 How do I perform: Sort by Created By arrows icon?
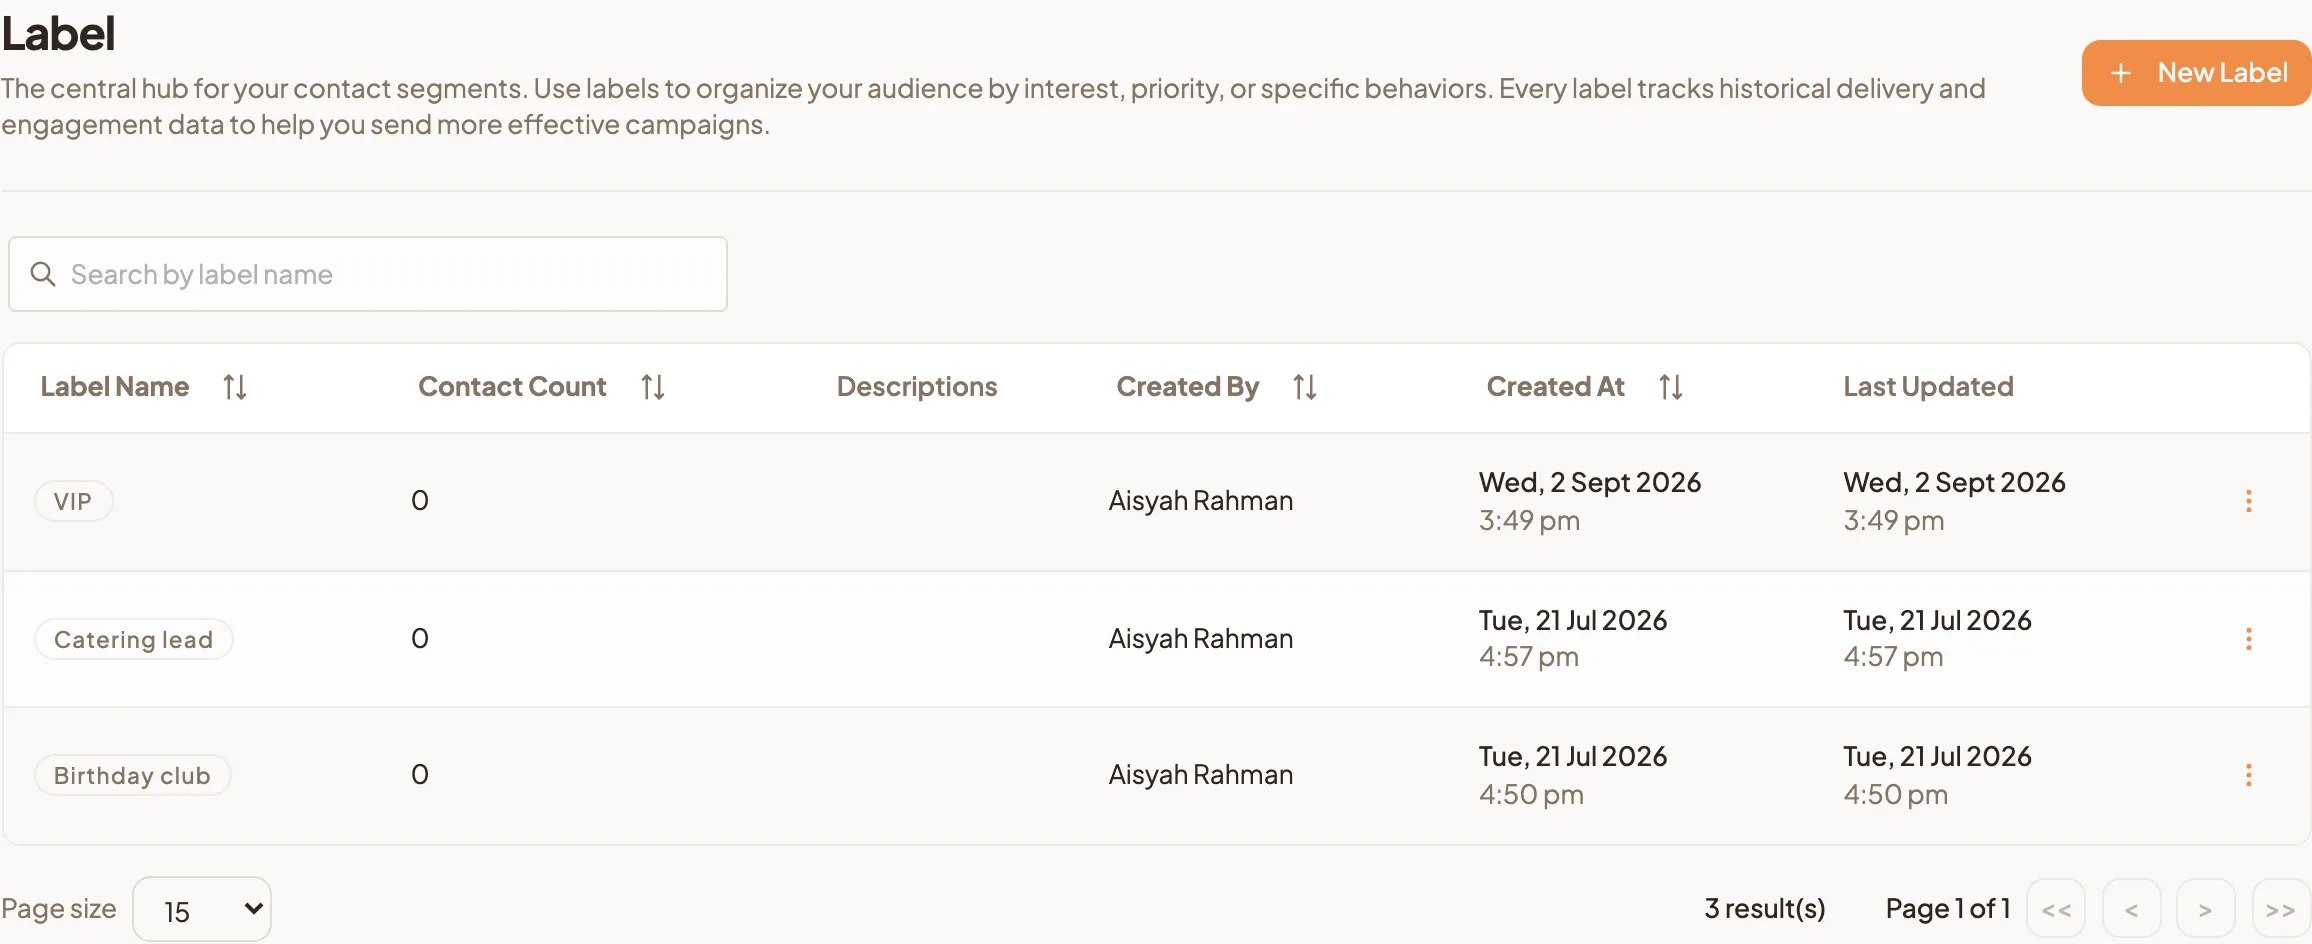tap(1305, 387)
